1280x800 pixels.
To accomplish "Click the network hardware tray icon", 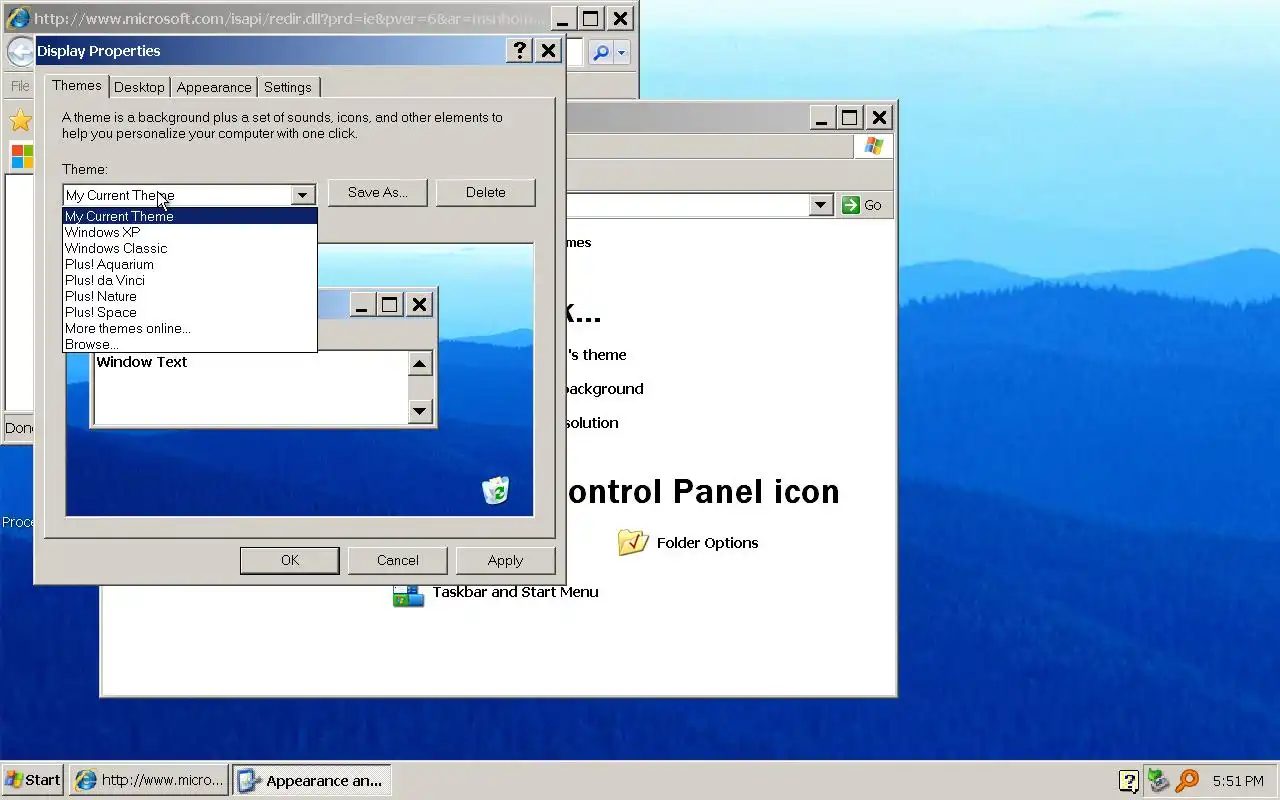I will (1158, 780).
